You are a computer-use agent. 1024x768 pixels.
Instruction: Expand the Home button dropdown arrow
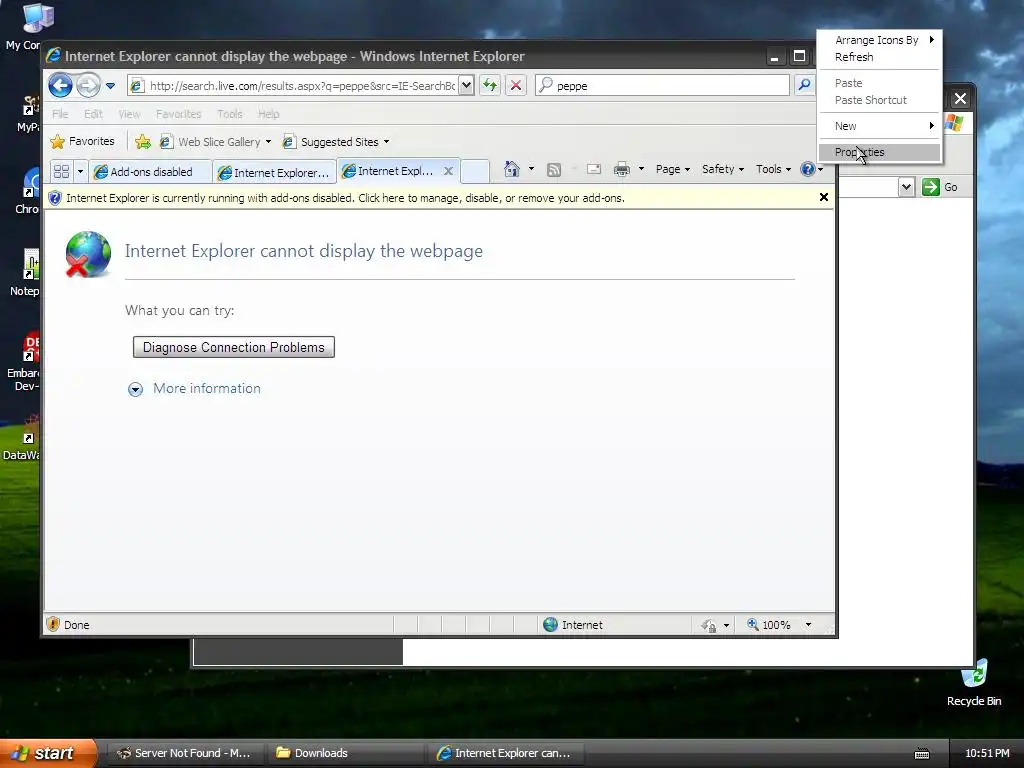[x=531, y=169]
